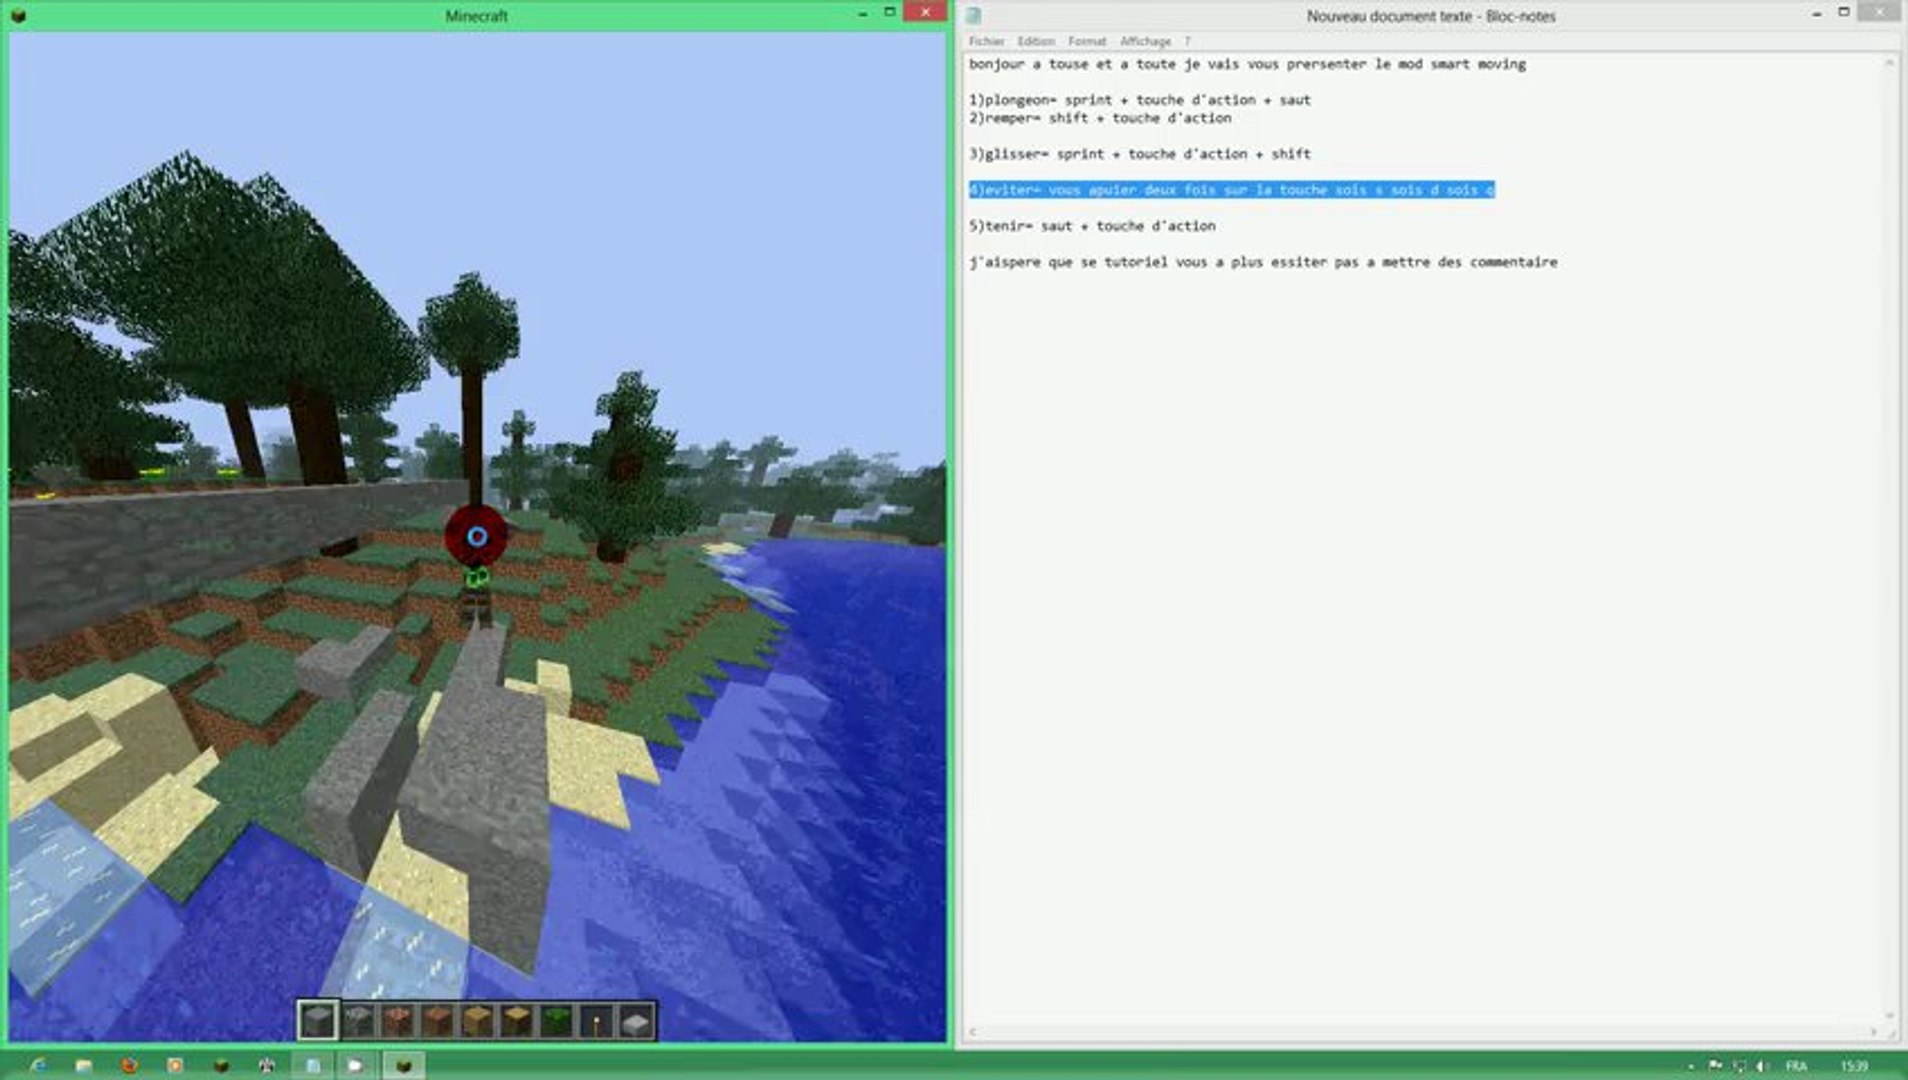This screenshot has width=1908, height=1080.
Task: Click the FRA language indicator
Action: click(1796, 1066)
